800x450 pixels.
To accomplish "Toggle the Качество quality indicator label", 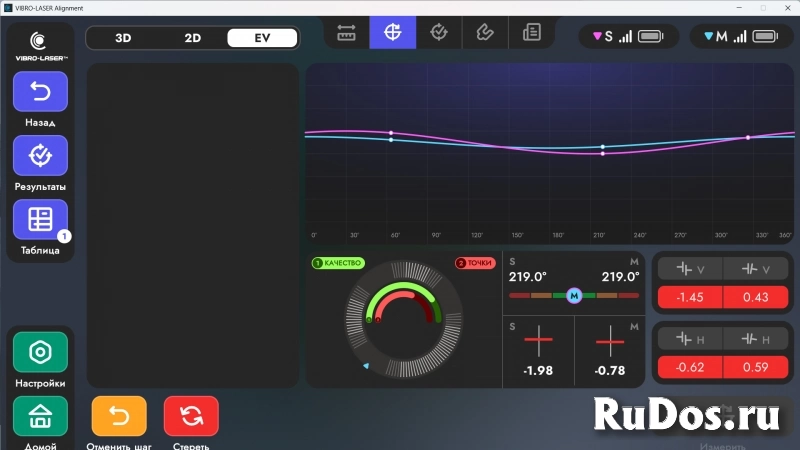I will (x=338, y=263).
